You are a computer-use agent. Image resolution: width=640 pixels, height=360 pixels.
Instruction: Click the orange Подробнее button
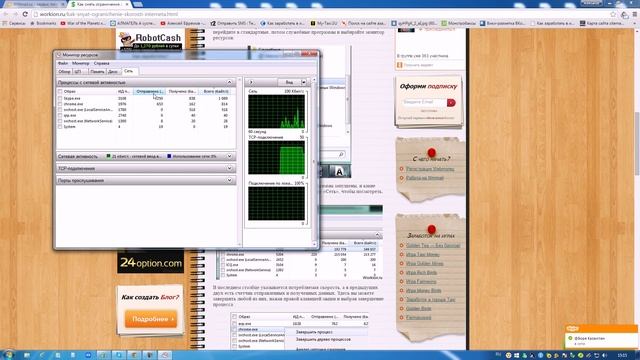[x=151, y=319]
